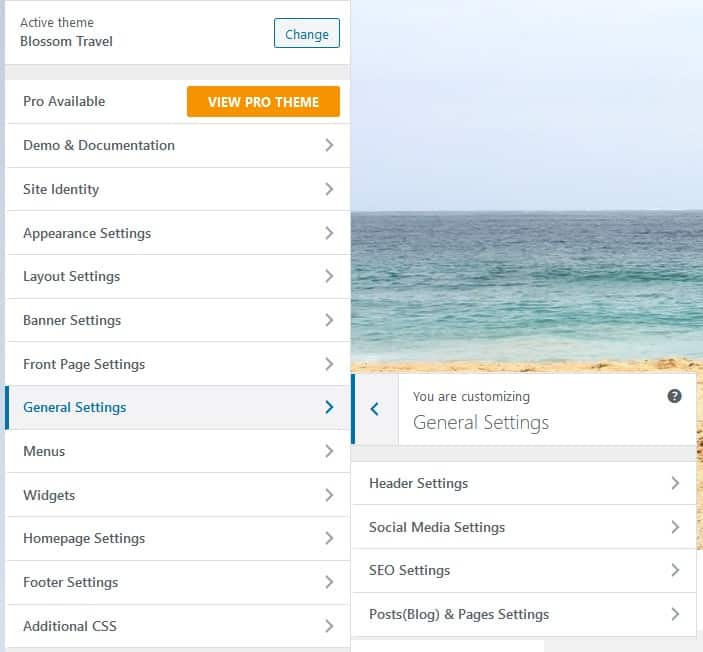Expand chevron next to Homepage Settings
This screenshot has height=652, width=703.
click(329, 538)
